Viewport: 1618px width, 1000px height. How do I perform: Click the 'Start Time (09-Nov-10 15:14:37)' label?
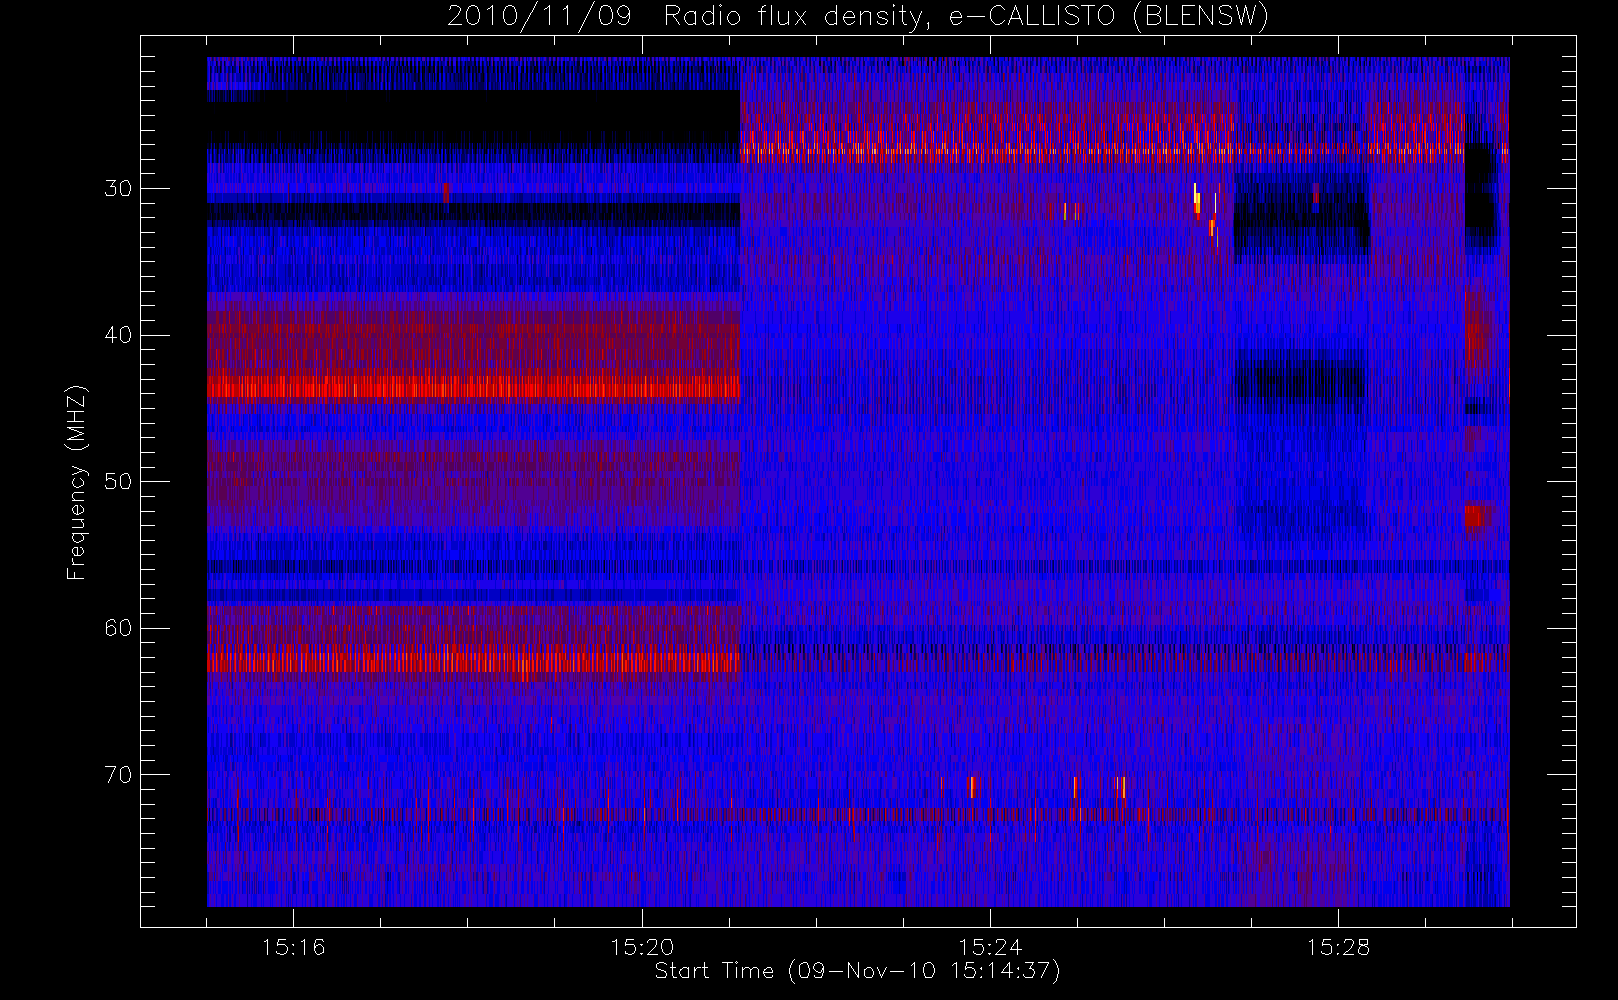click(857, 971)
